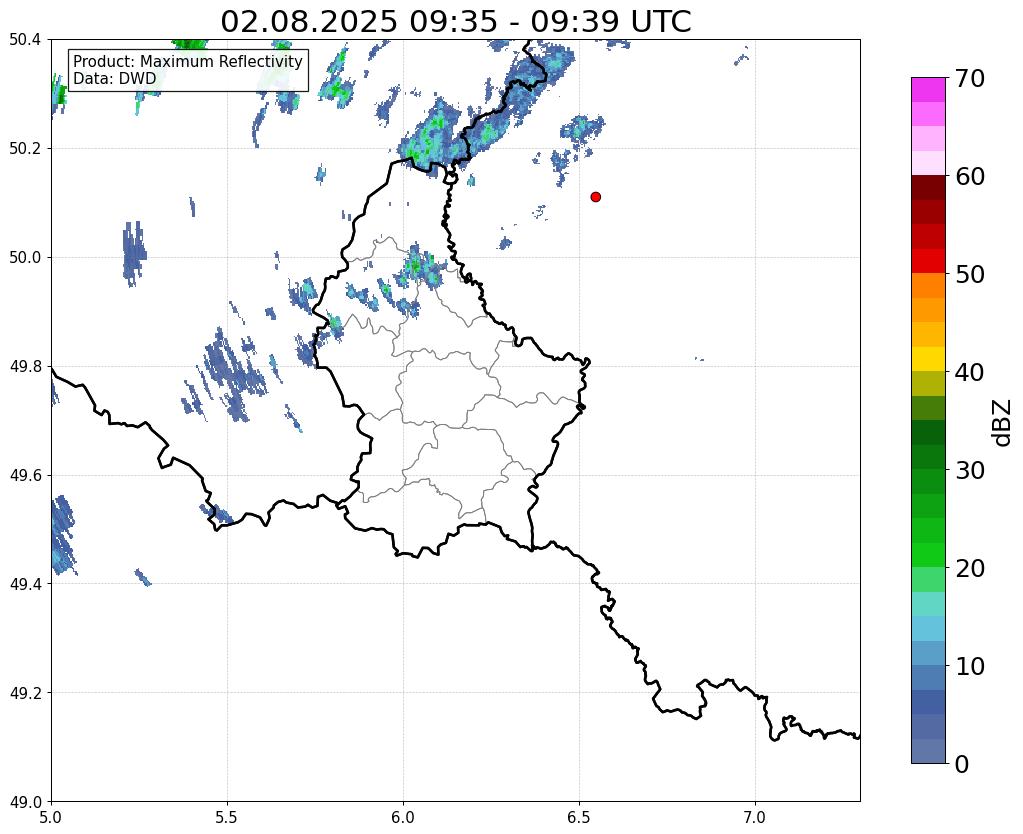Click the 20 dBZ colorbar tick label
This screenshot has width=1023, height=834.
[970, 568]
